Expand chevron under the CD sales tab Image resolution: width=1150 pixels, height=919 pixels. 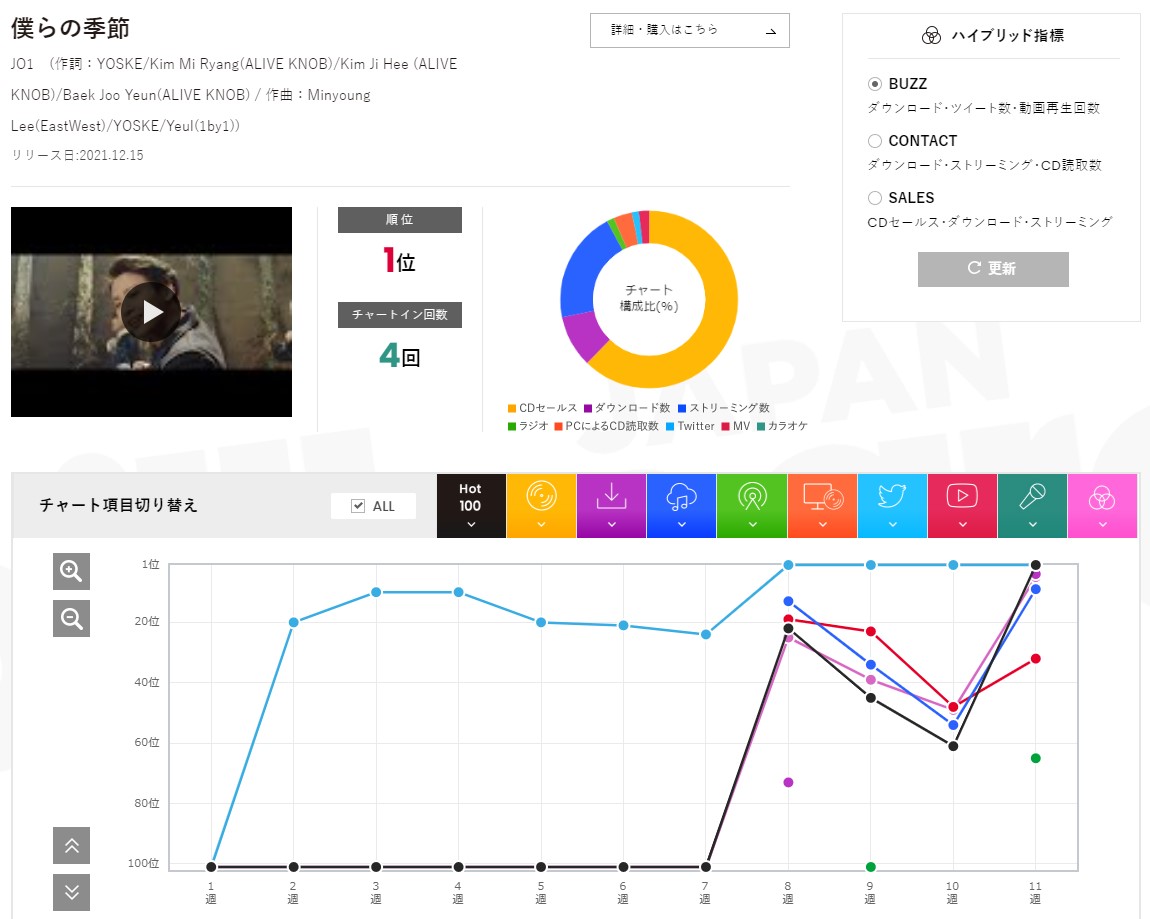[x=541, y=524]
